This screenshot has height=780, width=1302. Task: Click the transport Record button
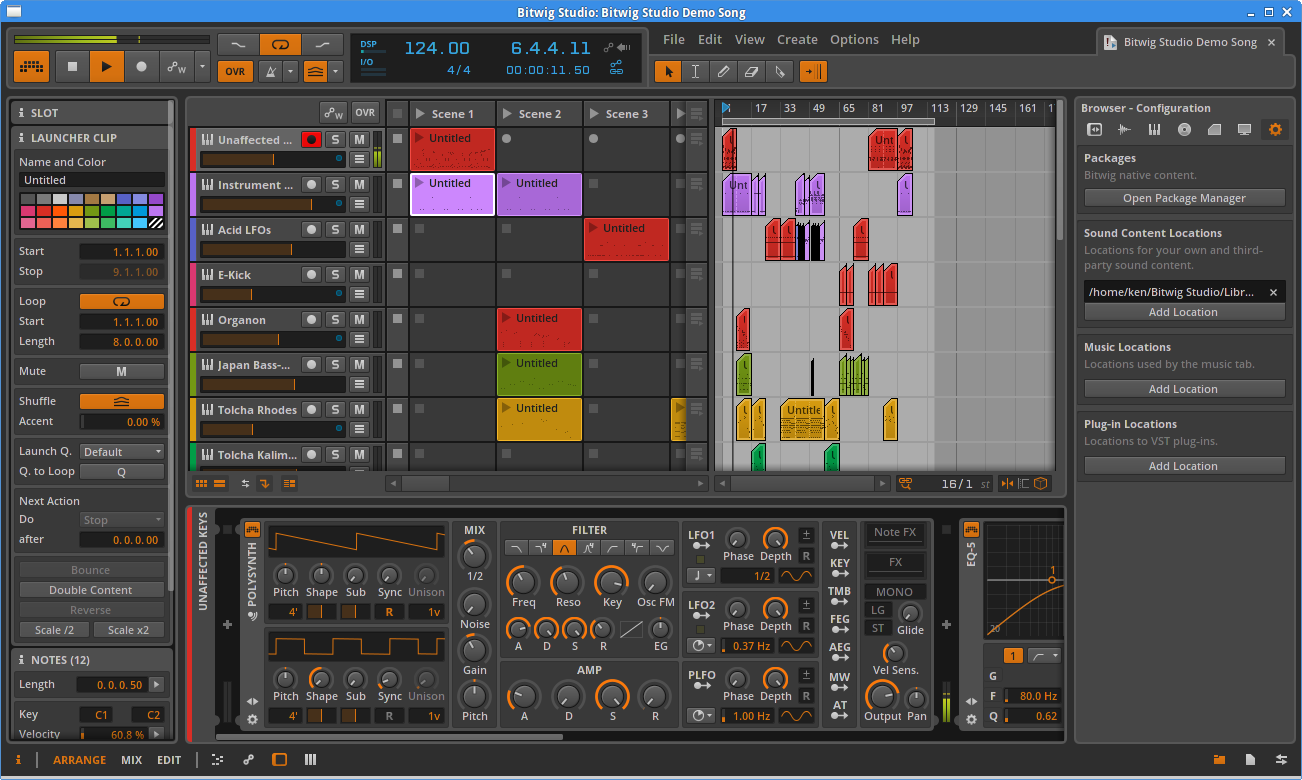[x=141, y=67]
